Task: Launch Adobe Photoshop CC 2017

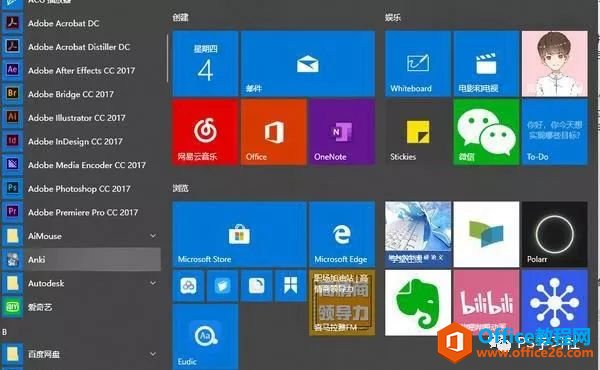Action: coord(81,189)
